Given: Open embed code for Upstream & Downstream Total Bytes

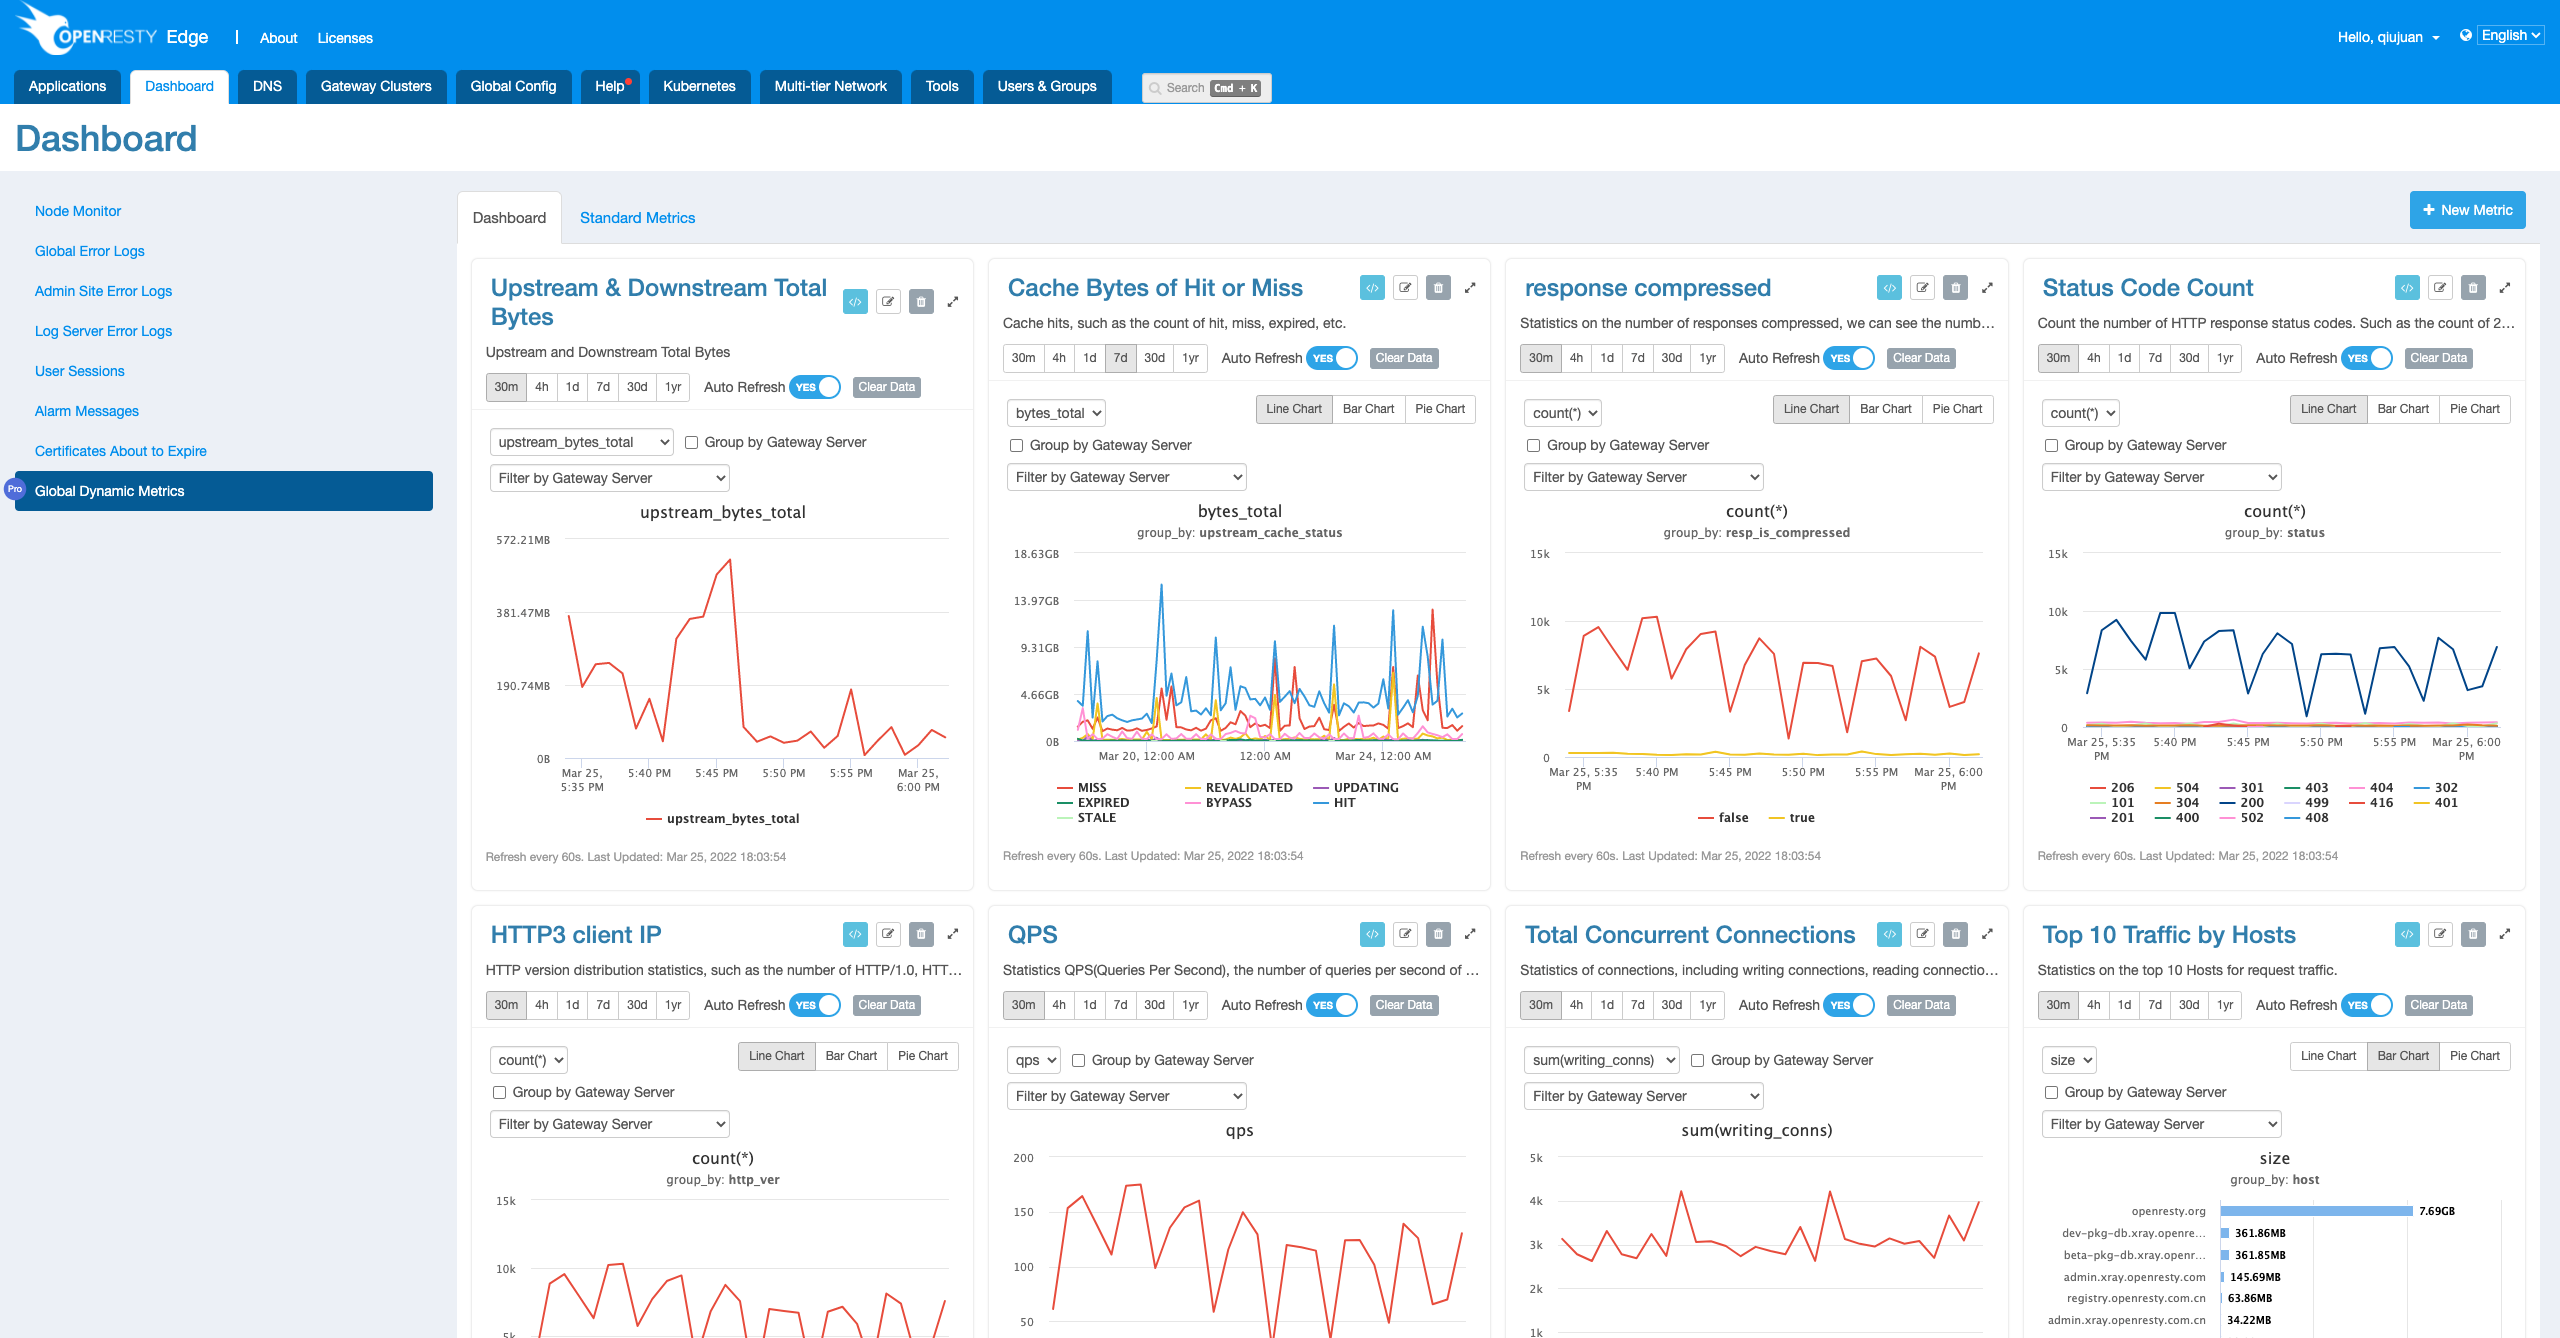Looking at the screenshot, I should tap(855, 302).
